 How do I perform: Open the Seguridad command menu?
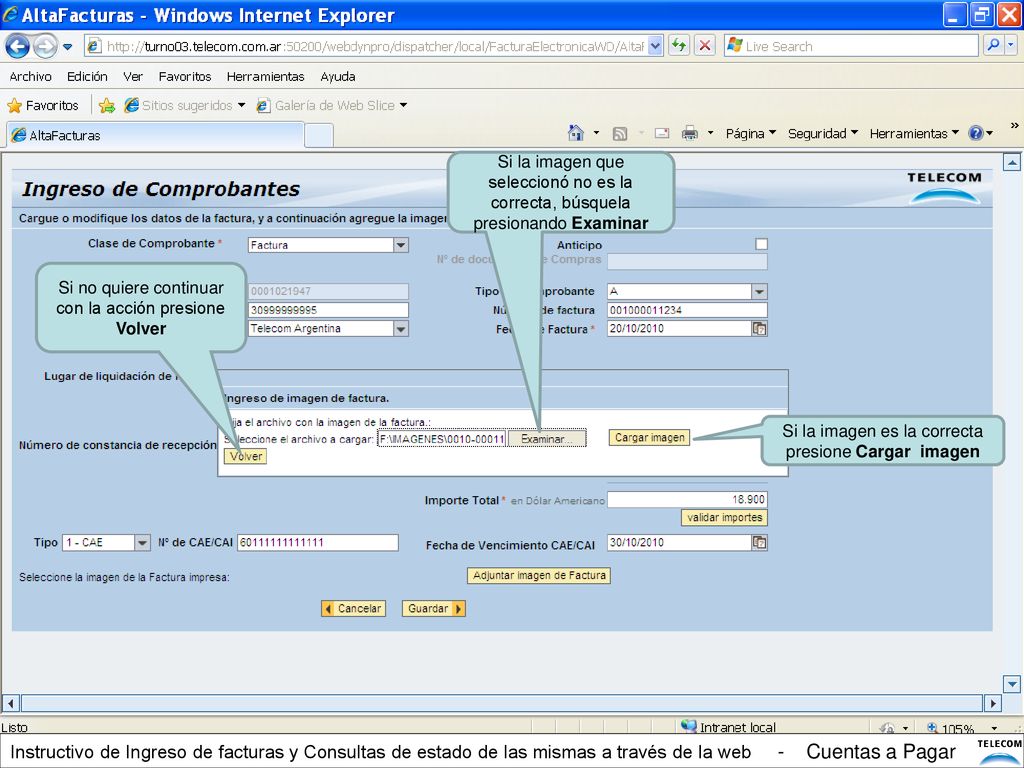pyautogui.click(x=823, y=133)
